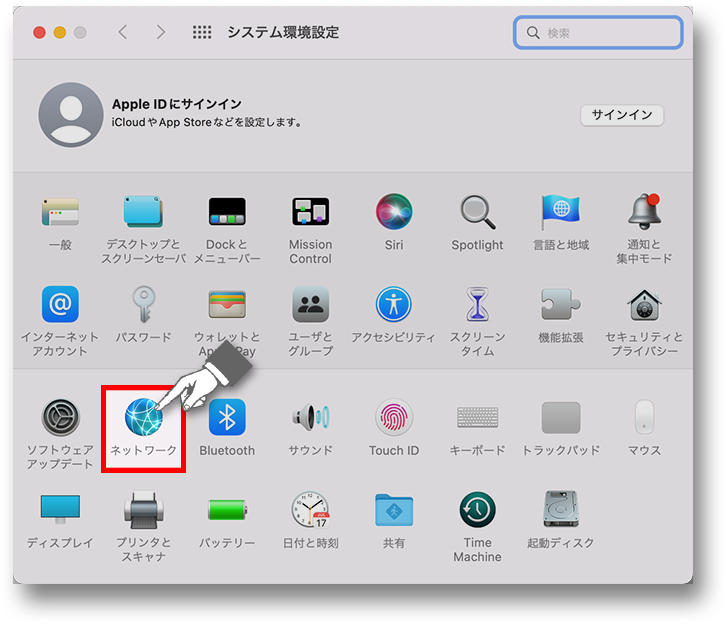
Task: Open サウンド preferences
Action: [x=311, y=417]
